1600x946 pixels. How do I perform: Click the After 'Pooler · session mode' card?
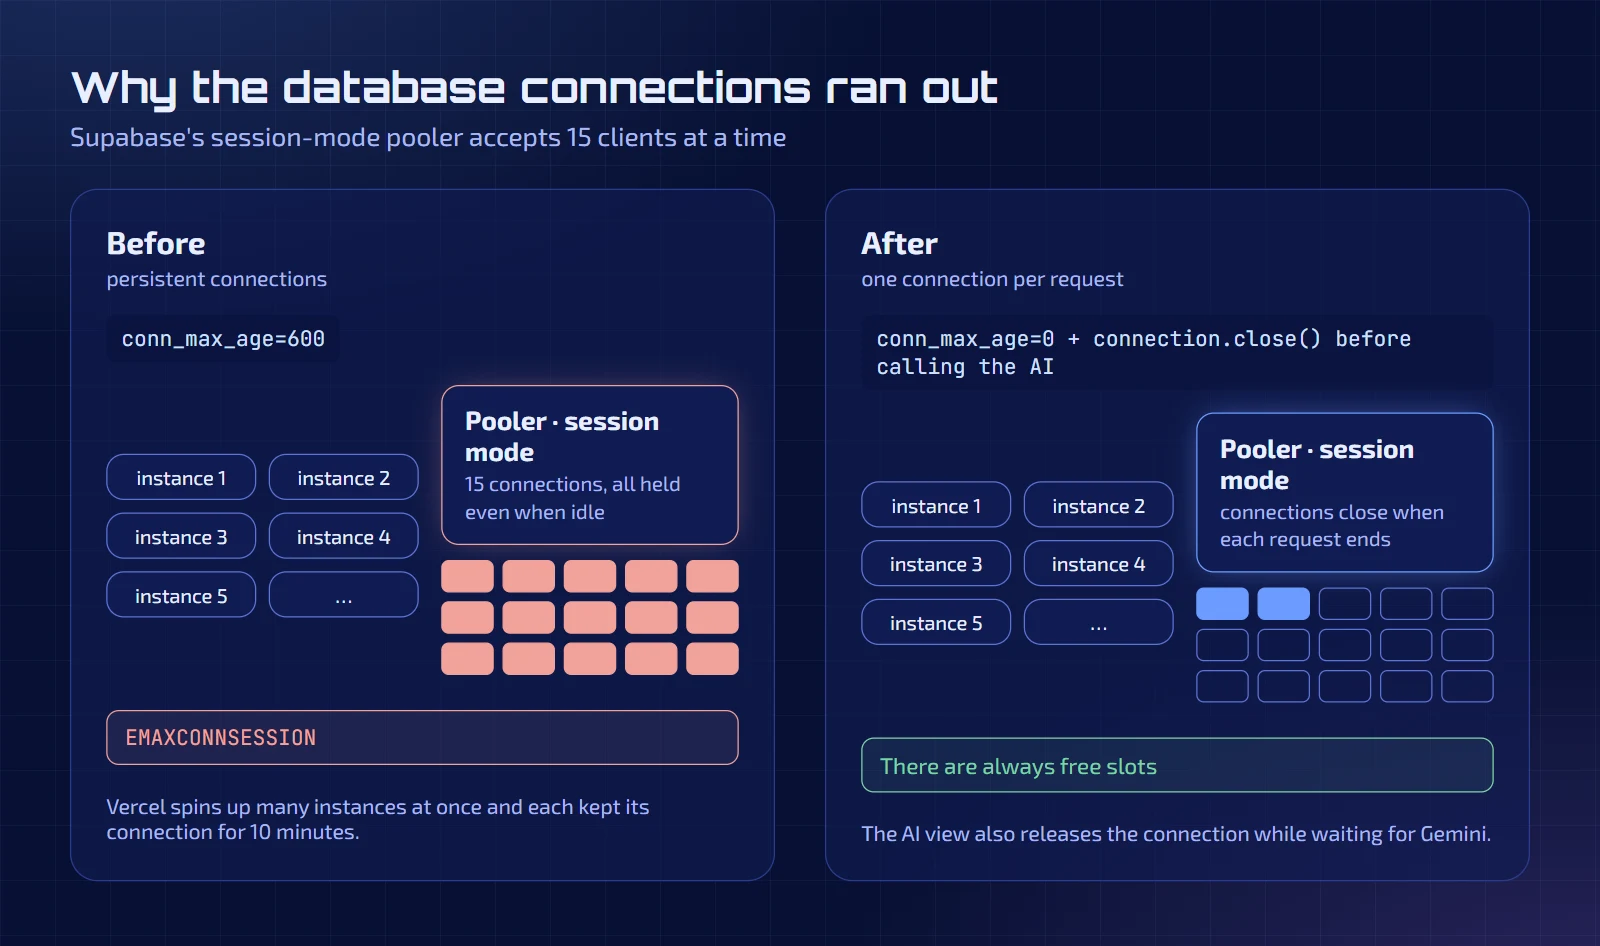1345,492
